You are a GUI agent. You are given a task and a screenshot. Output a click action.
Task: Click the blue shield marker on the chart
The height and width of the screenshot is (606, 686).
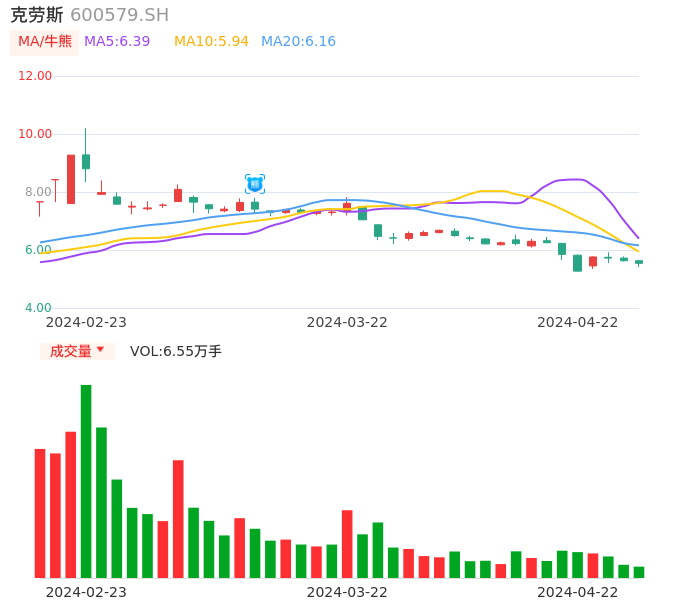255,184
